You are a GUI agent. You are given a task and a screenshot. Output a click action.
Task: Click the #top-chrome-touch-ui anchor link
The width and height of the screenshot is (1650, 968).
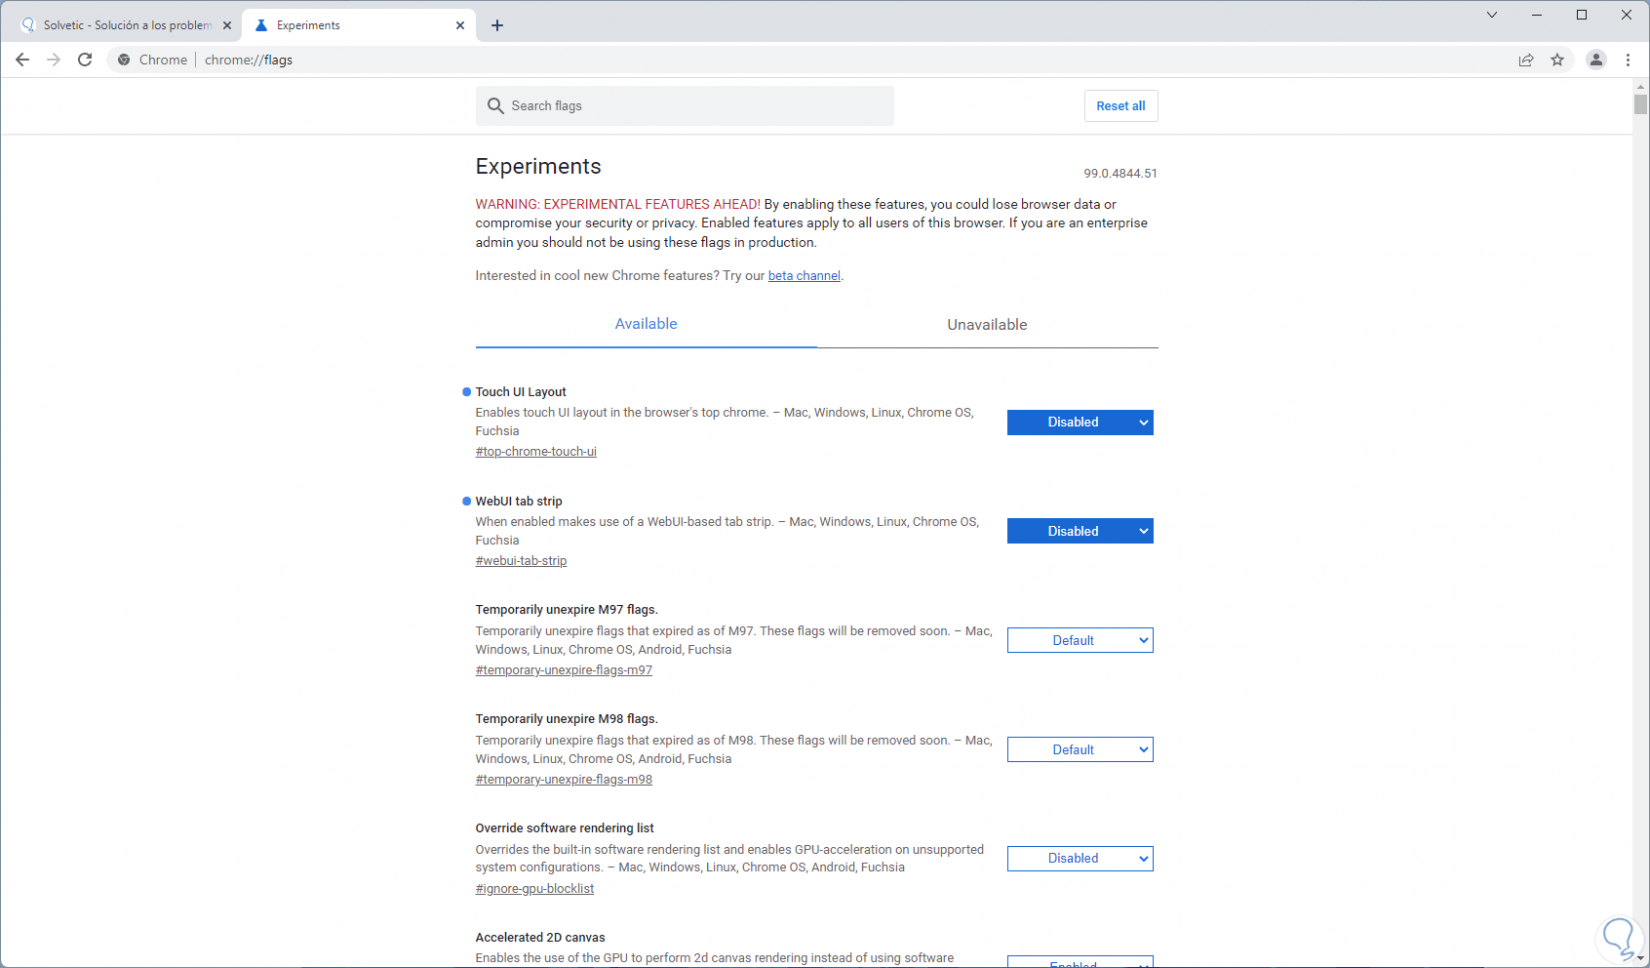(536, 452)
